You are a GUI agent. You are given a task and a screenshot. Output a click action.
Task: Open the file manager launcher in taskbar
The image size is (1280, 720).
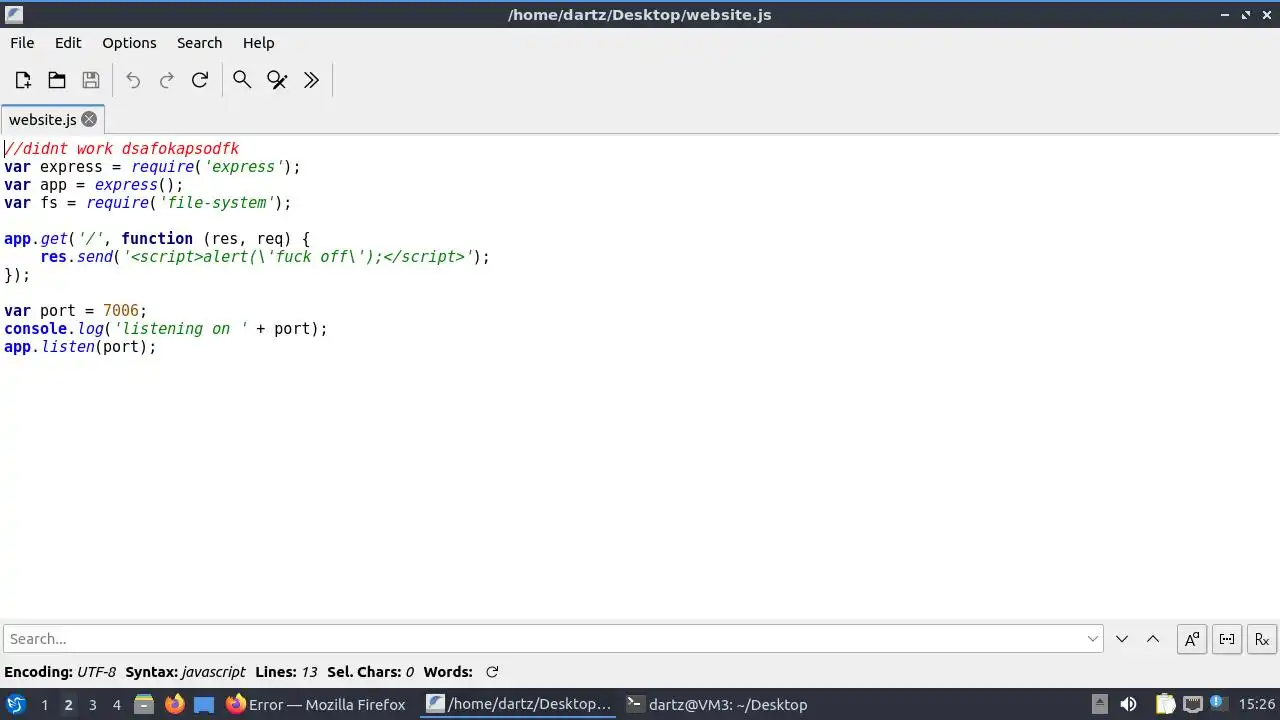(144, 704)
